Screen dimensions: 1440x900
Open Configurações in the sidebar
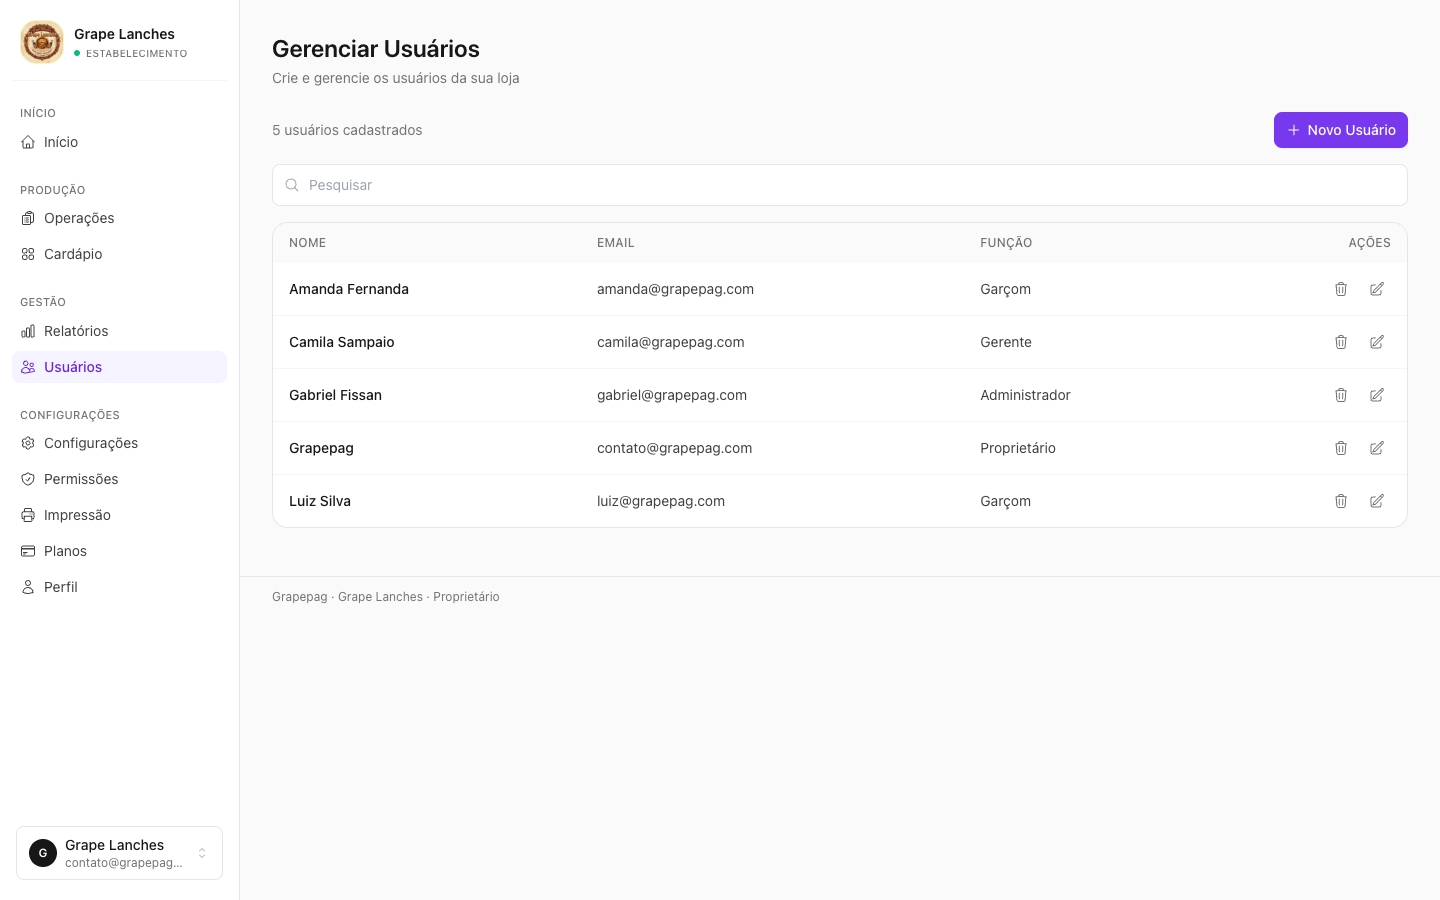pyautogui.click(x=119, y=443)
